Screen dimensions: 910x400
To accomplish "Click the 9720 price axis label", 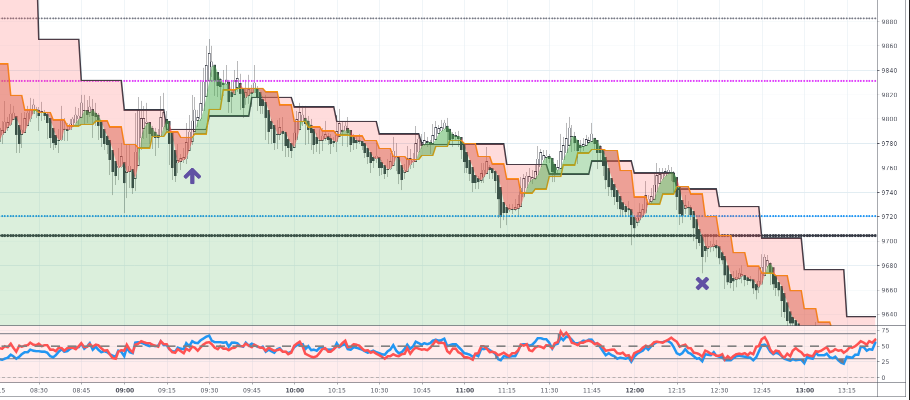I will [889, 217].
